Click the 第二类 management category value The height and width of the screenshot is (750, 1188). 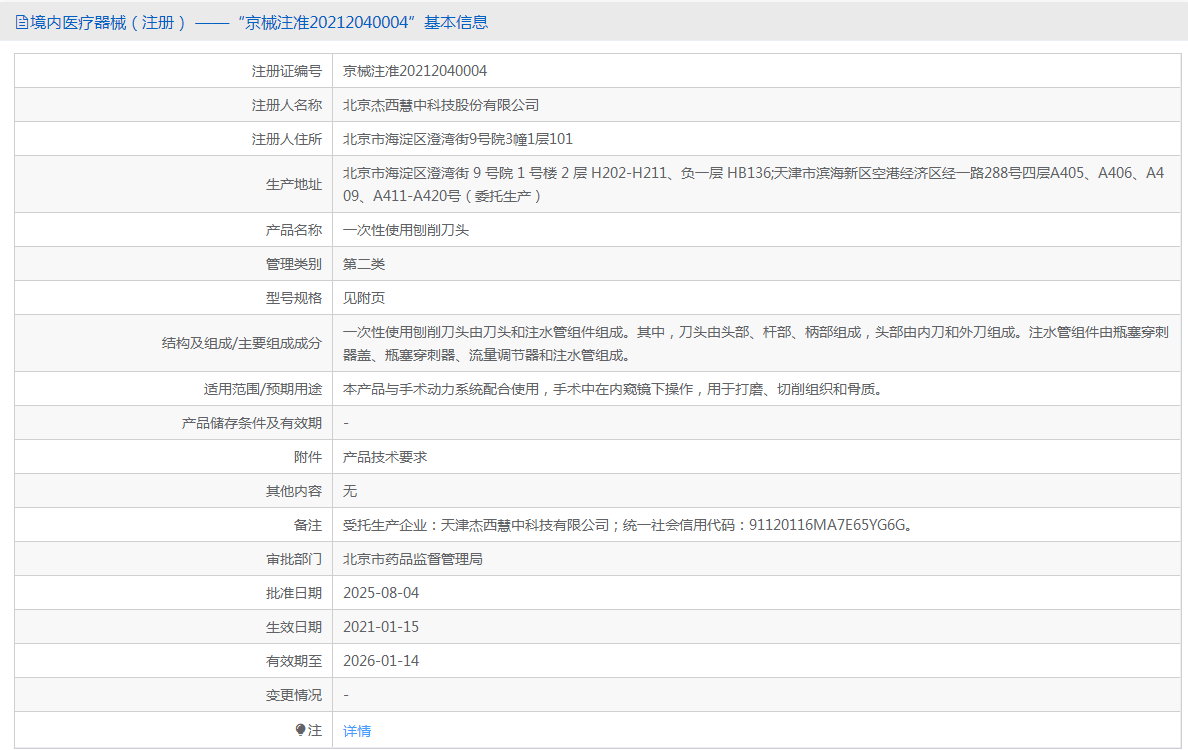364,264
